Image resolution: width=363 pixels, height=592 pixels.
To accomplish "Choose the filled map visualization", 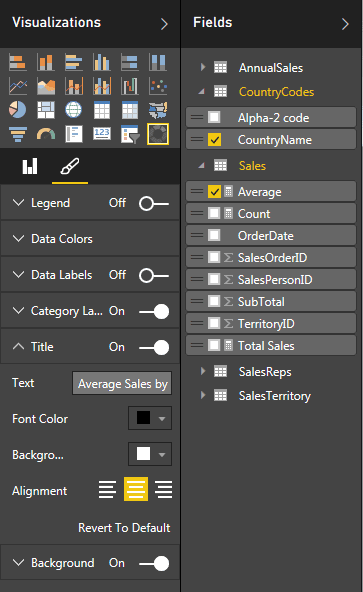I will tap(158, 110).
